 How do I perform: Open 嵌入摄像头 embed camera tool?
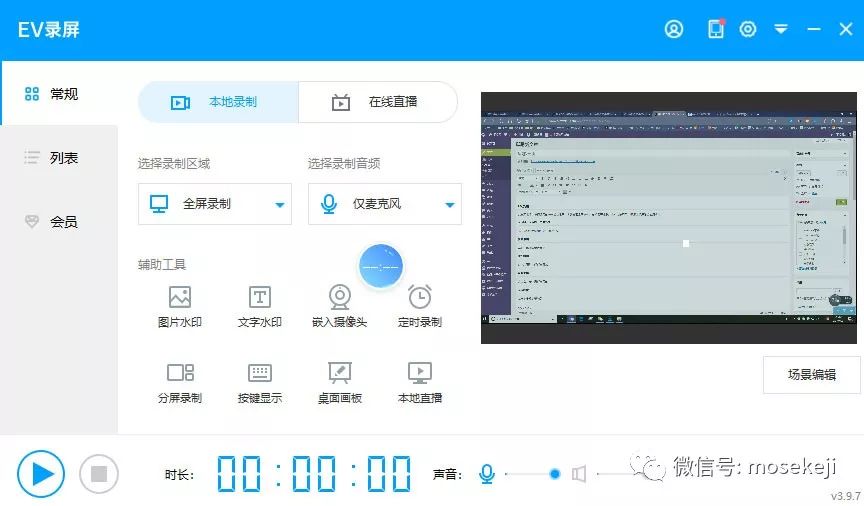coord(339,306)
